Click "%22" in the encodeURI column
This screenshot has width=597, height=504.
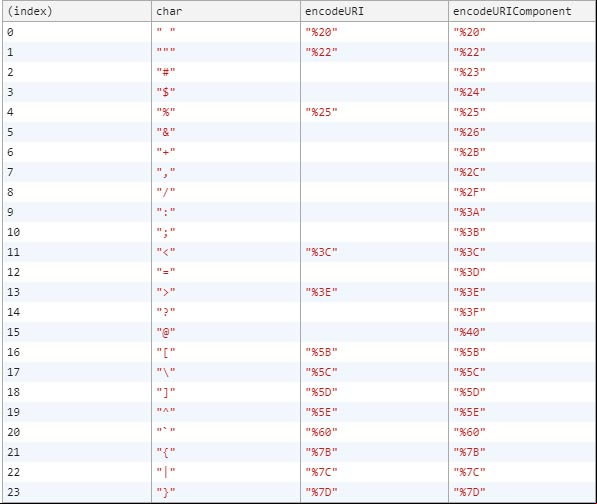pyautogui.click(x=321, y=52)
